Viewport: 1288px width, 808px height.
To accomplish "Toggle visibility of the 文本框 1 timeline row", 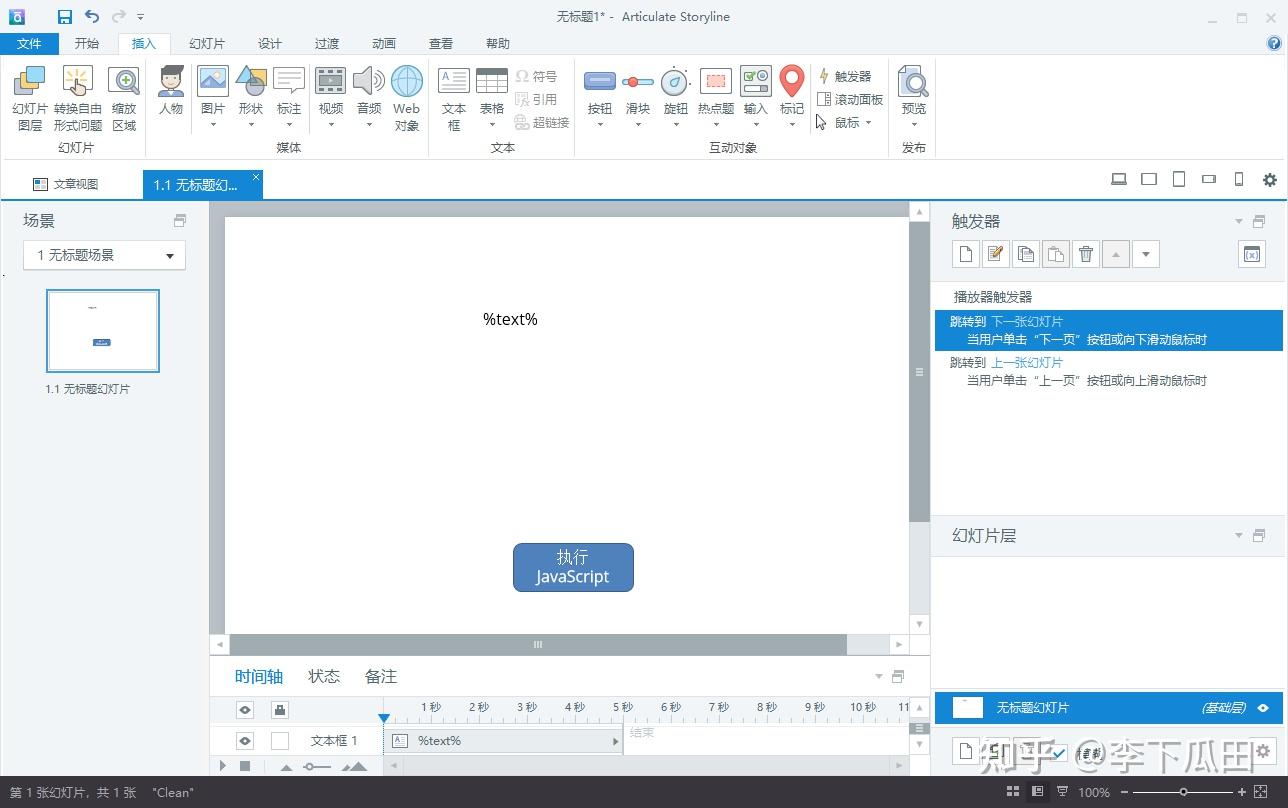I will 245,741.
